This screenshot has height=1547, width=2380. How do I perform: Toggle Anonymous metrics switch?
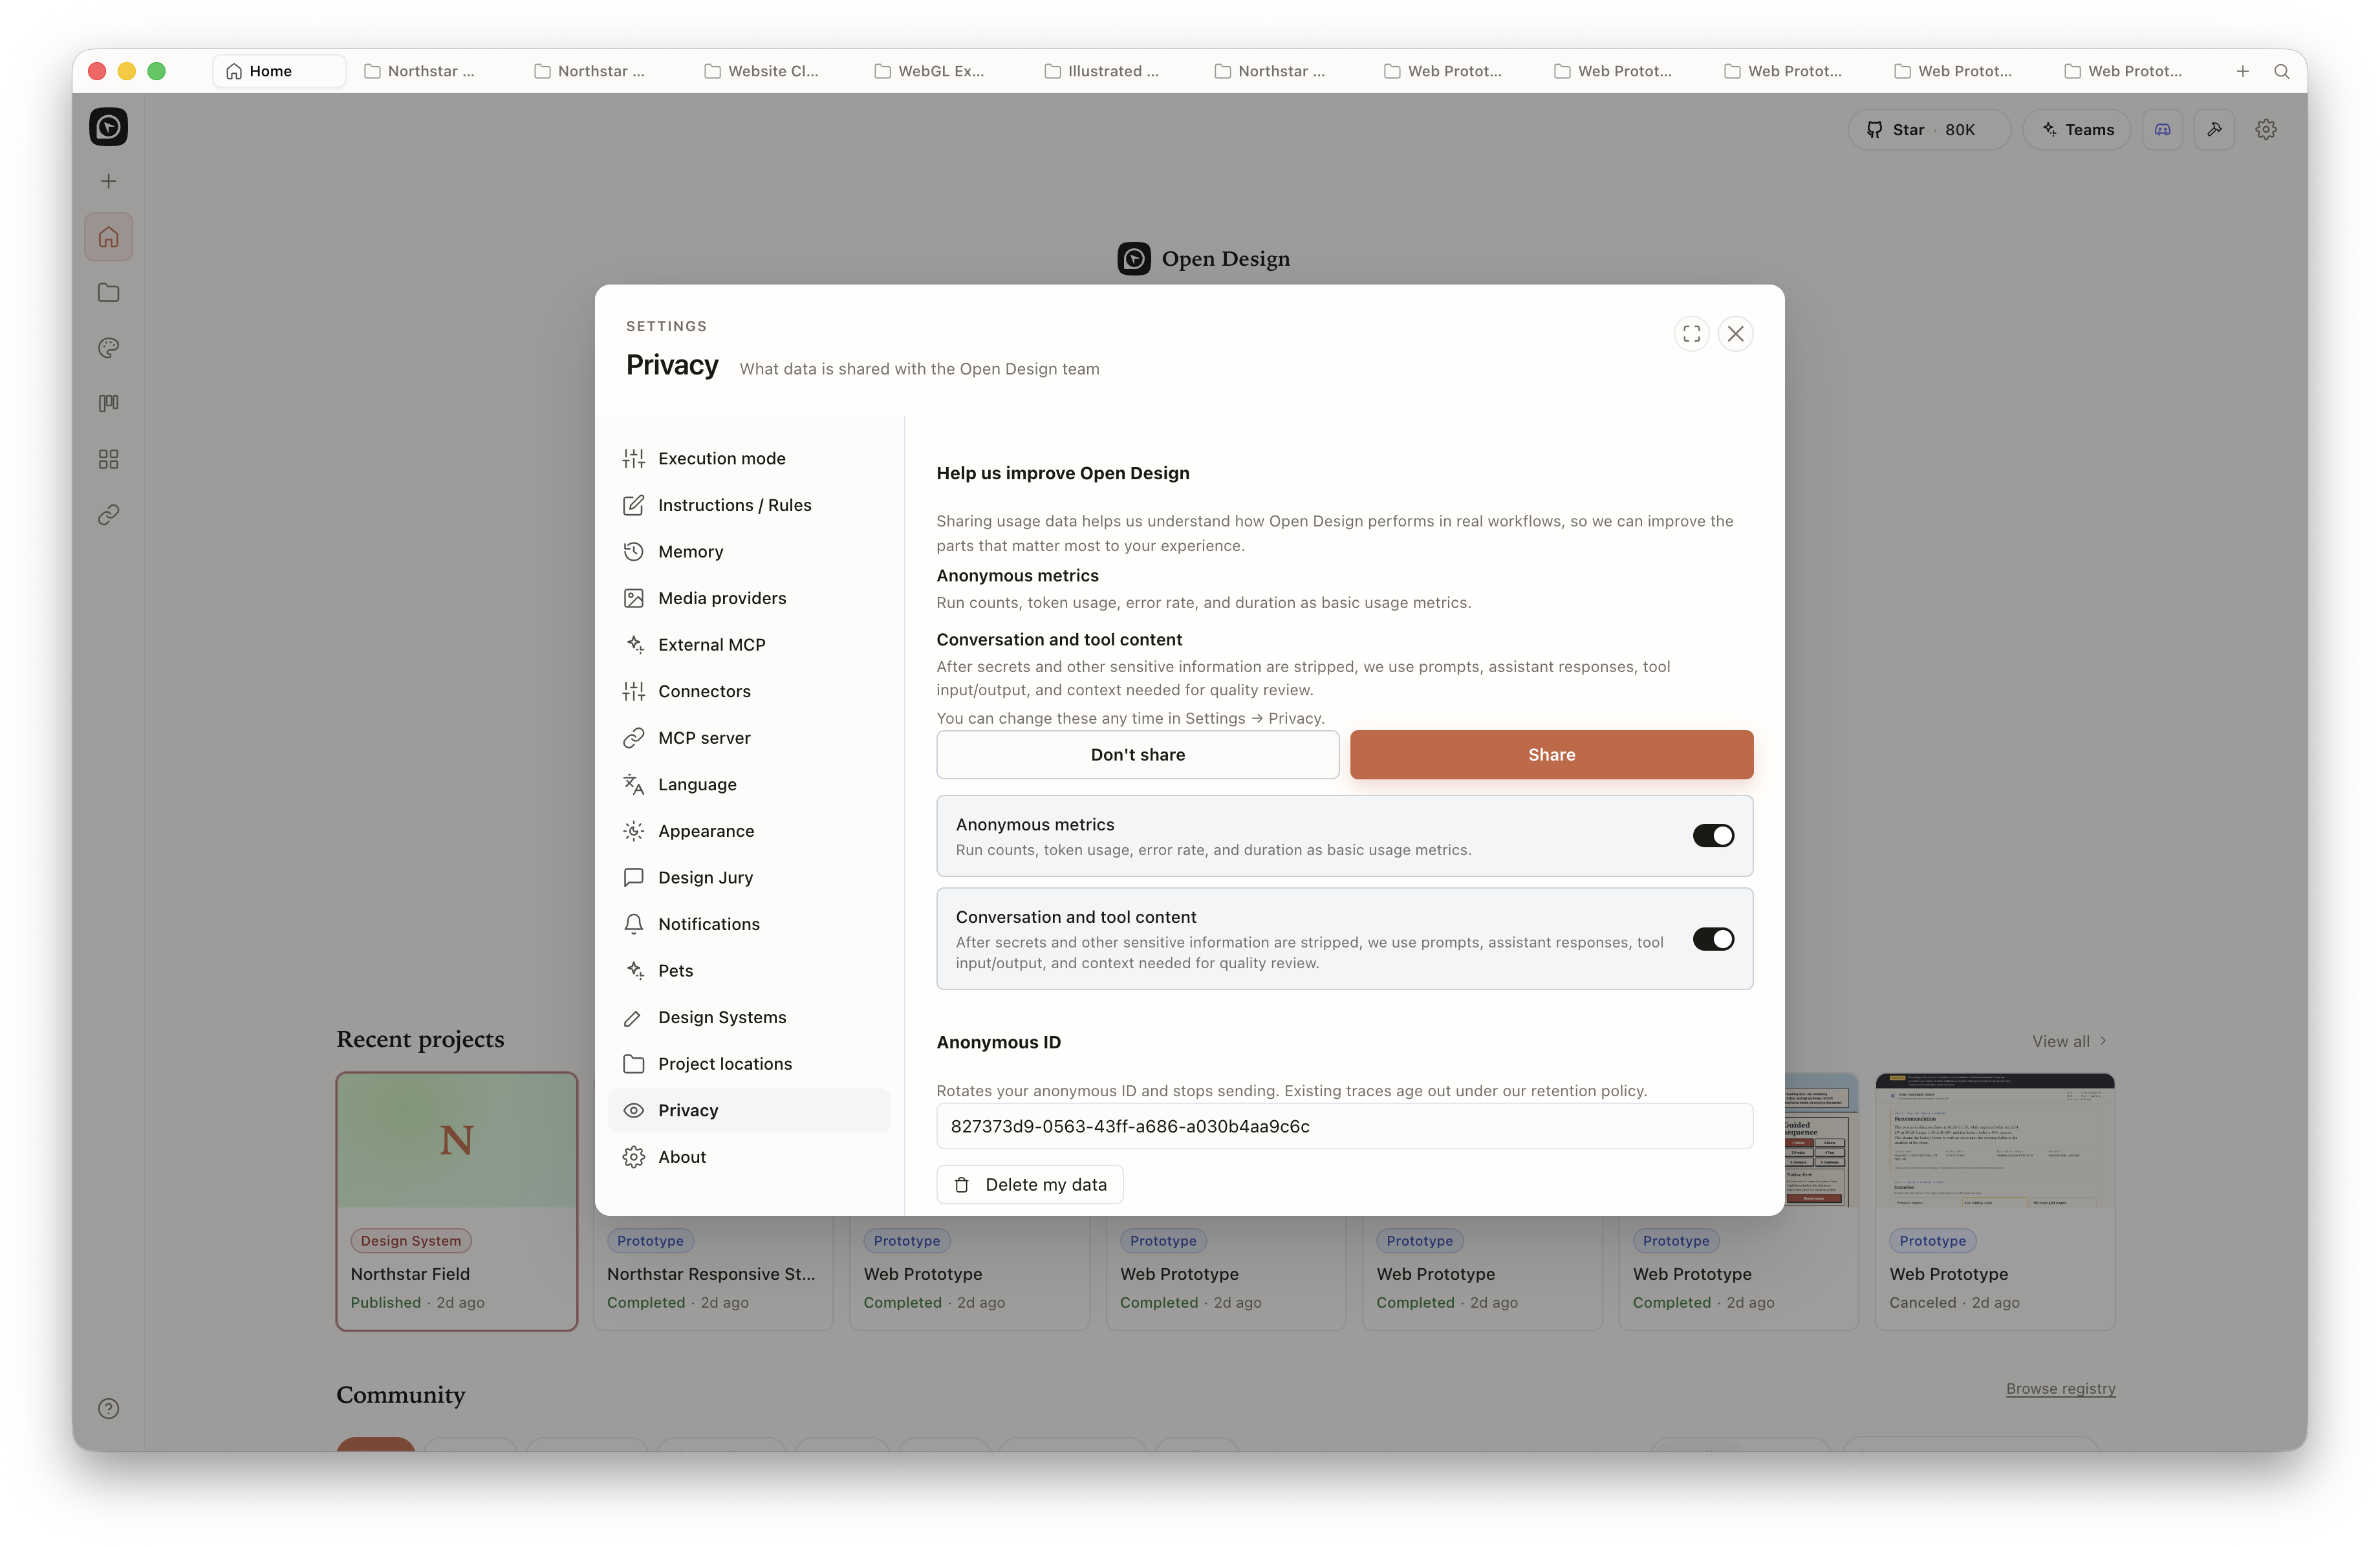(1713, 835)
